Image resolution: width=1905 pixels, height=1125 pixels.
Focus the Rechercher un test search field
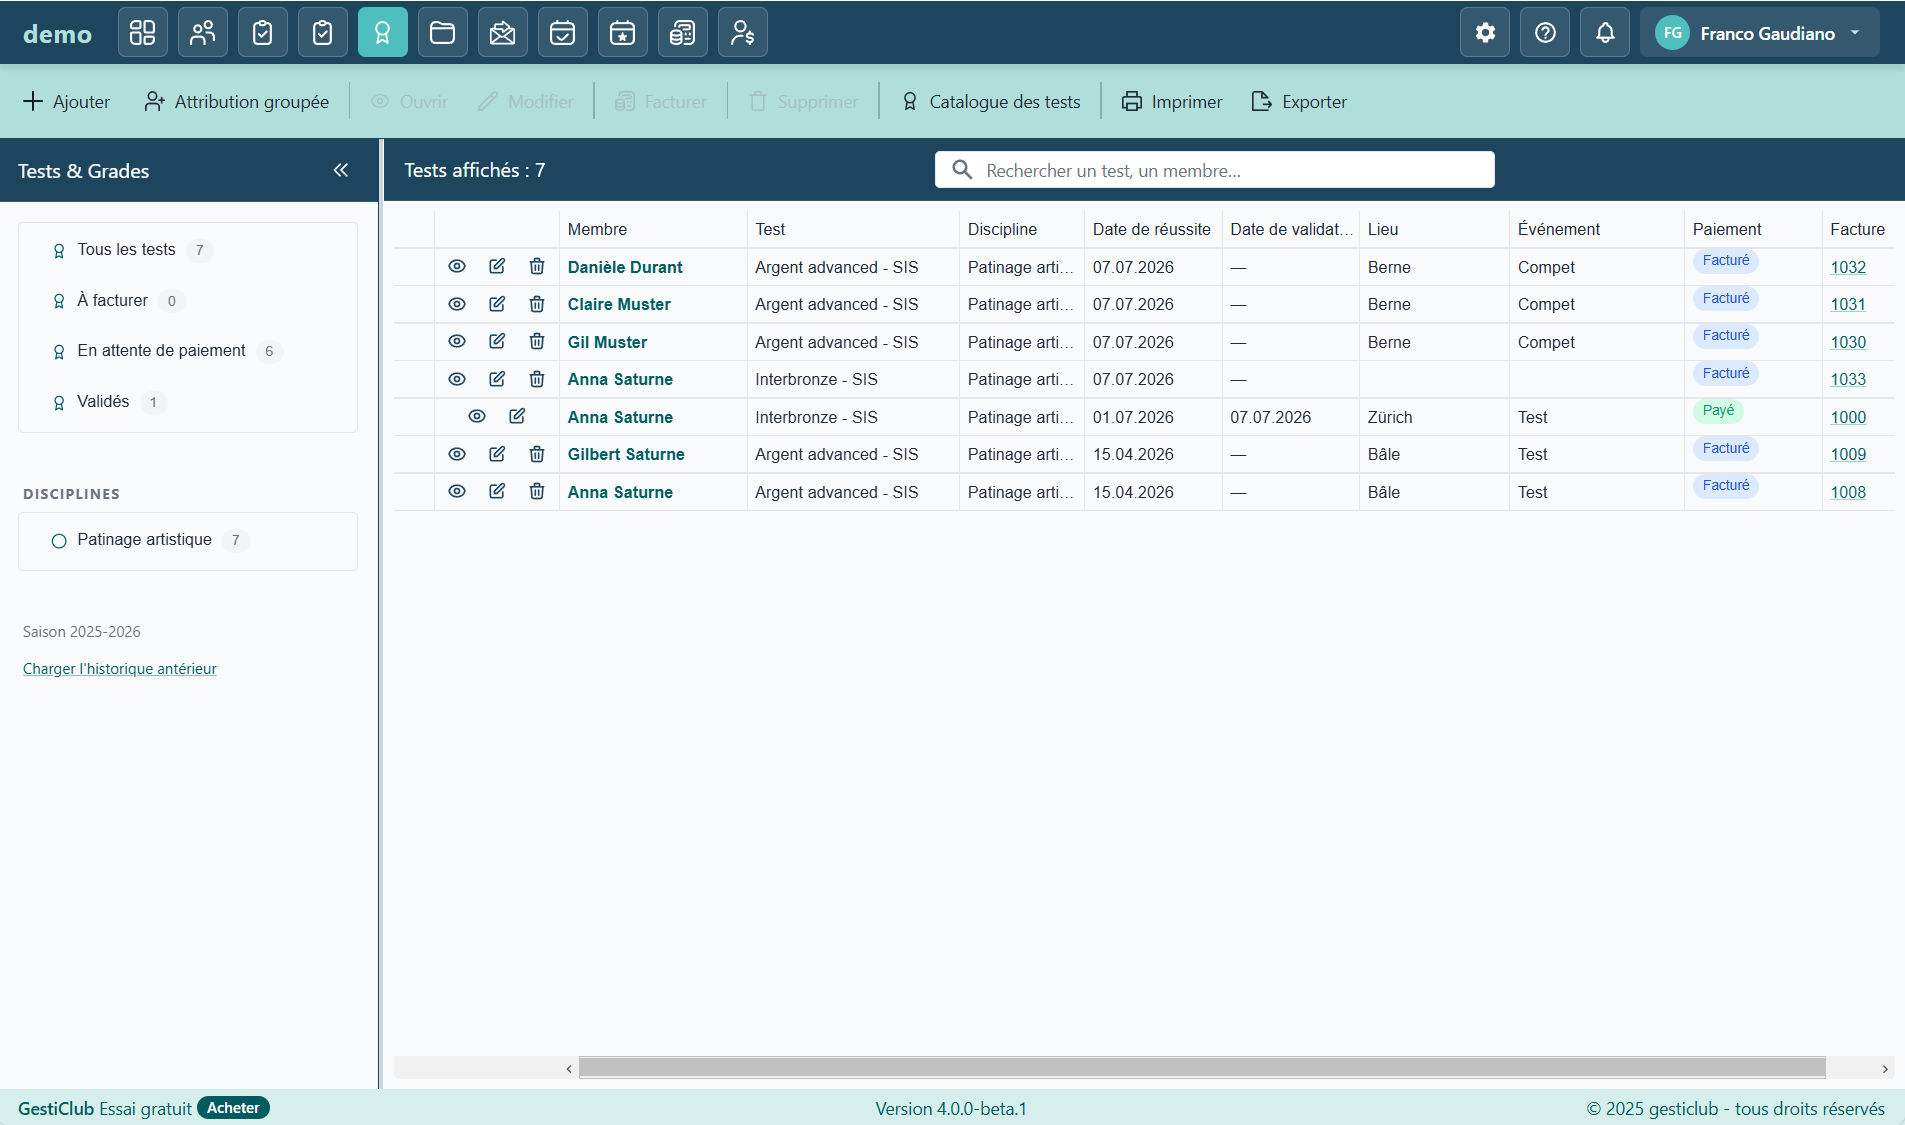(1215, 170)
